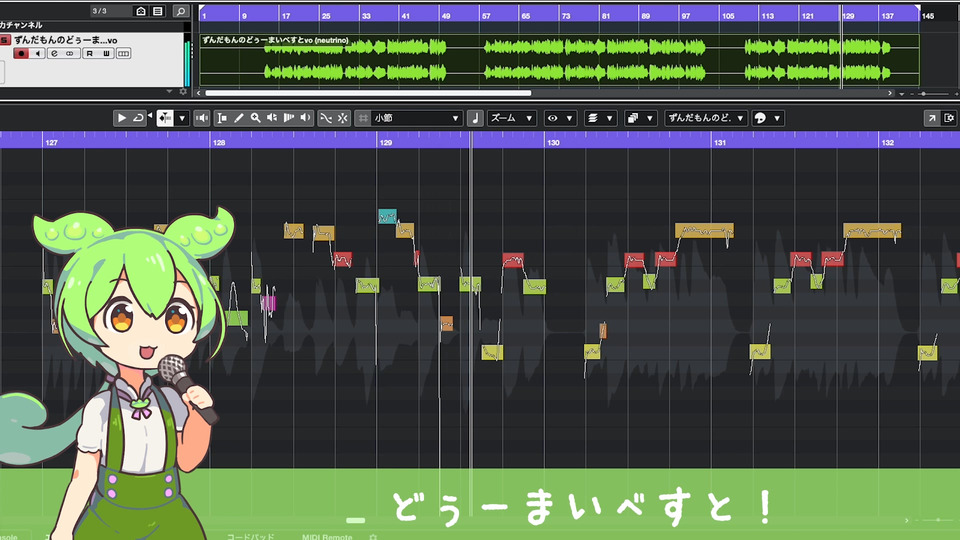The width and height of the screenshot is (960, 540).
Task: Click the color palette icon
Action: (x=760, y=118)
